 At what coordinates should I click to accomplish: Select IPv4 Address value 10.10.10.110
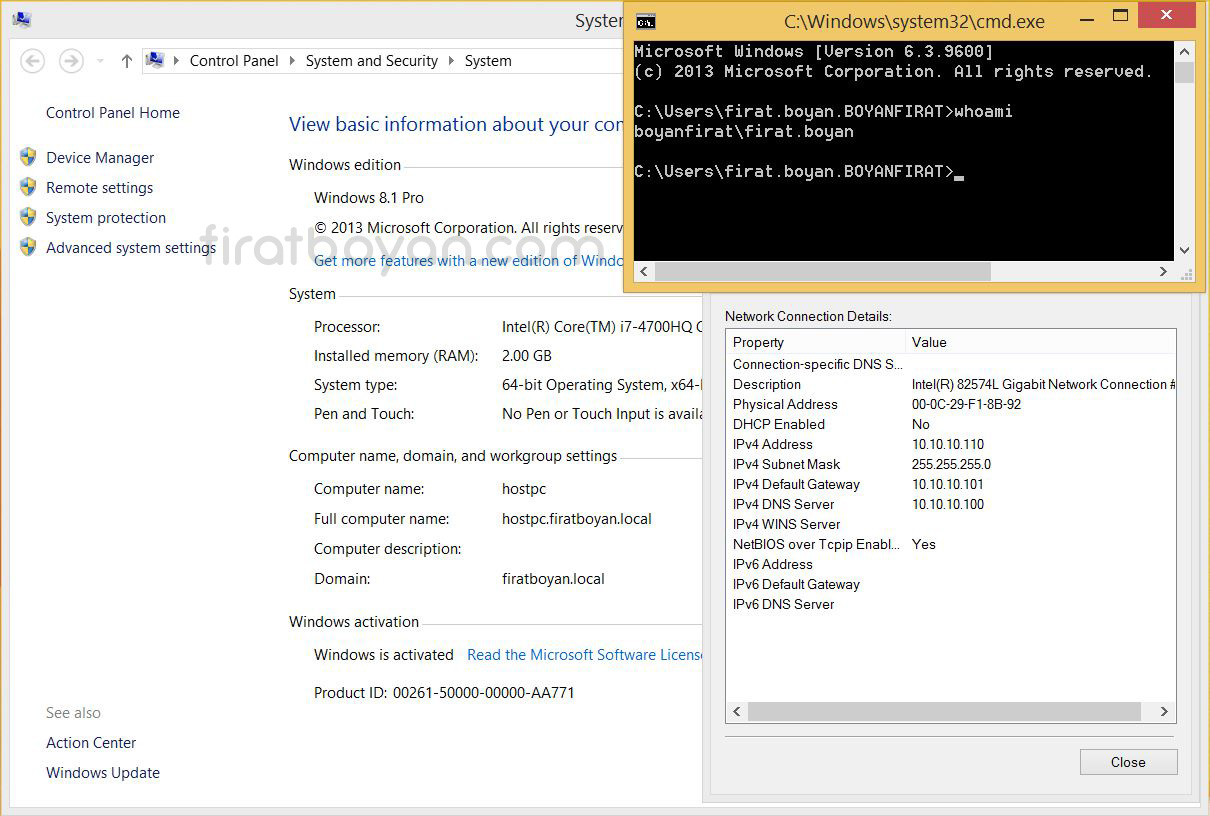pos(948,444)
